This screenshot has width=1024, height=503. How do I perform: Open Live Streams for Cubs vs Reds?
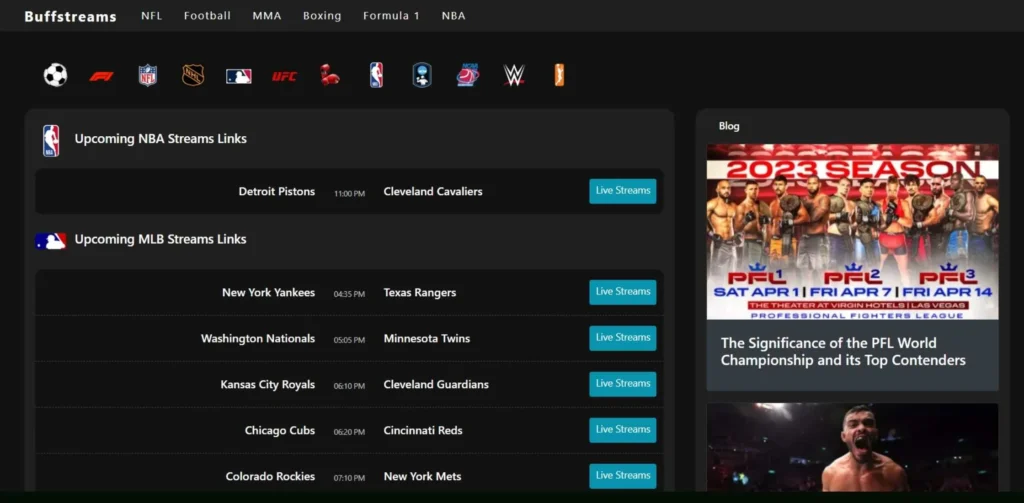click(623, 430)
